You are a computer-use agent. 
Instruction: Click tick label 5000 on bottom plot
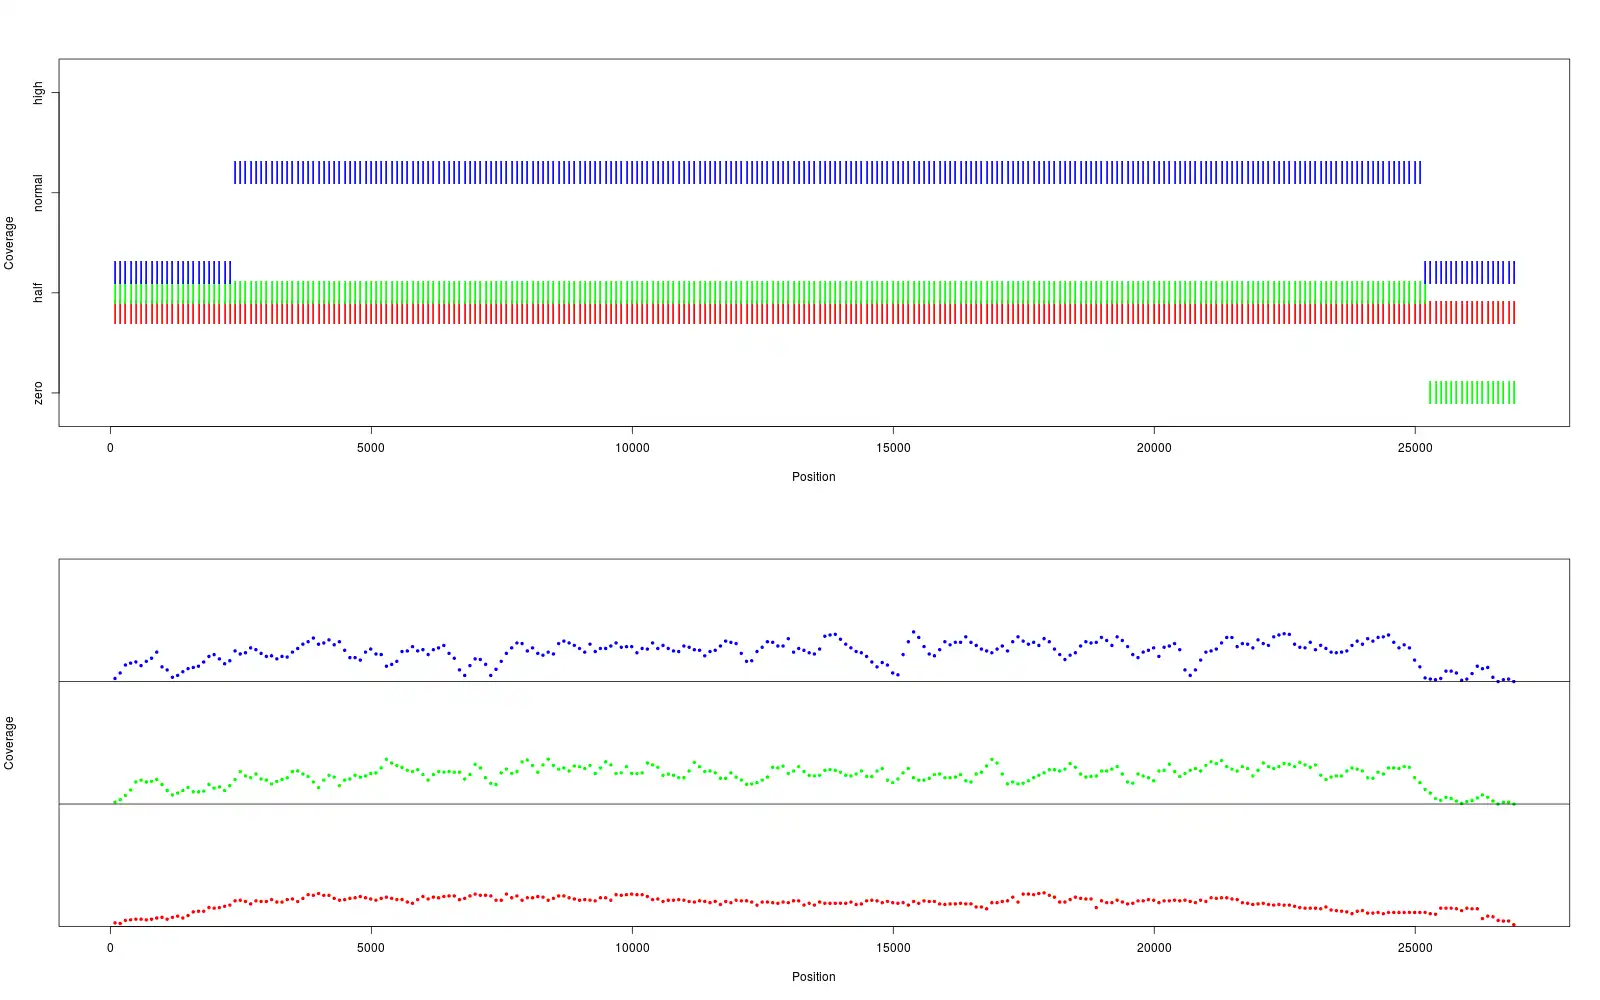coord(371,948)
